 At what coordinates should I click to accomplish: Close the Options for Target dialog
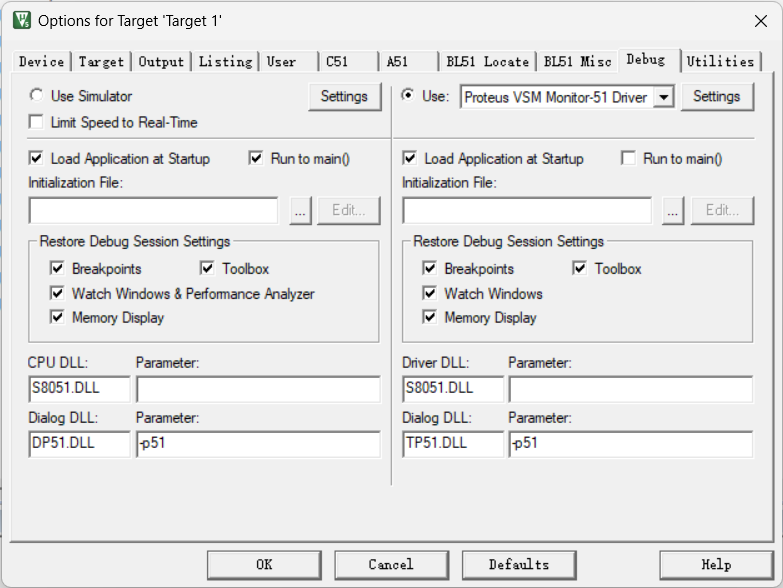pos(761,21)
